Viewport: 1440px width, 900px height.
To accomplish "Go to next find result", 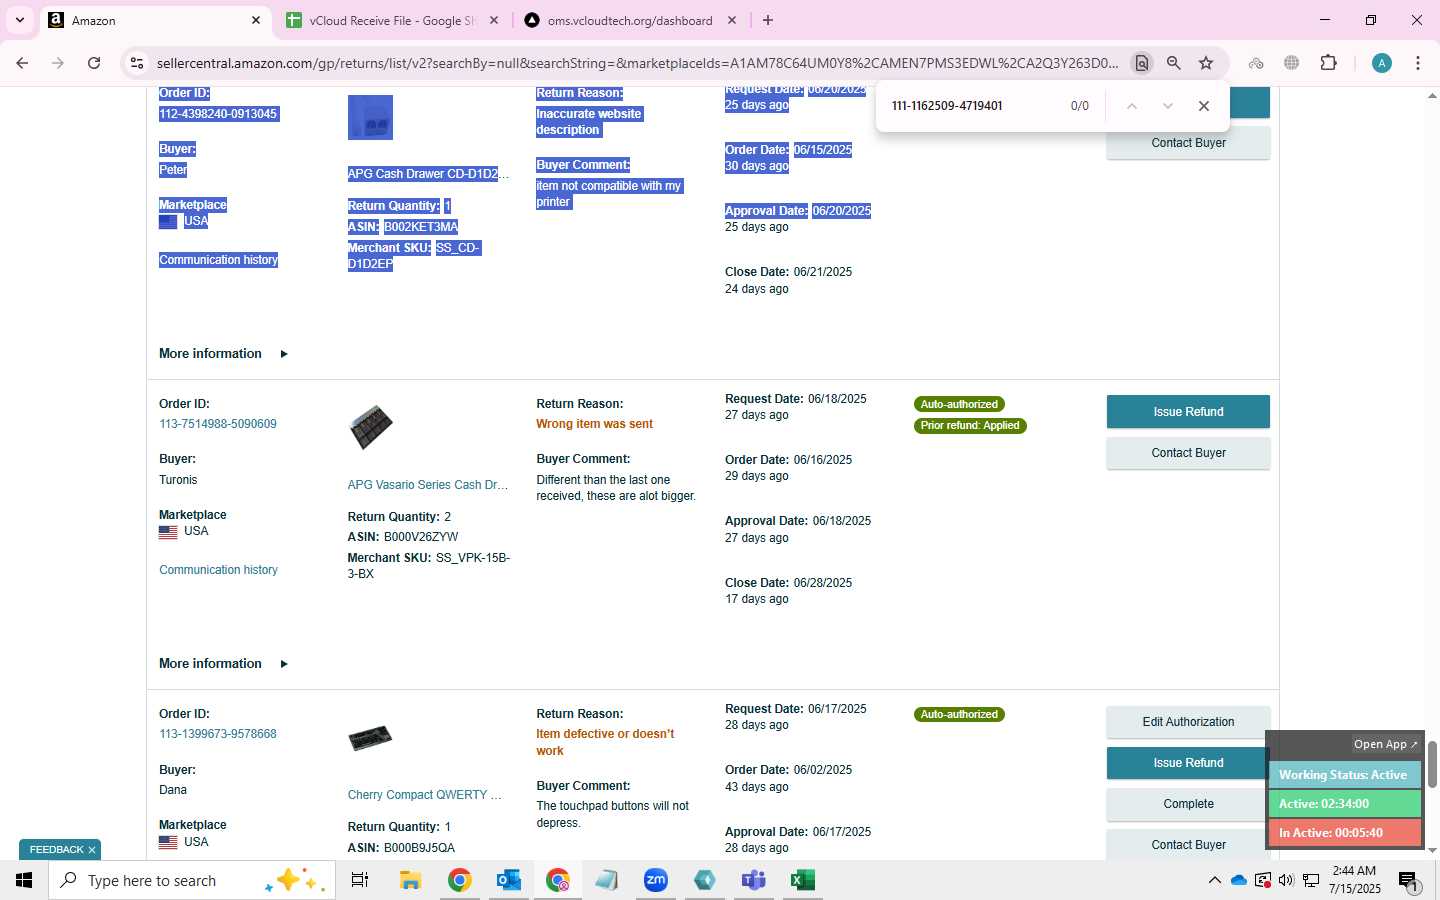I will click(x=1167, y=106).
